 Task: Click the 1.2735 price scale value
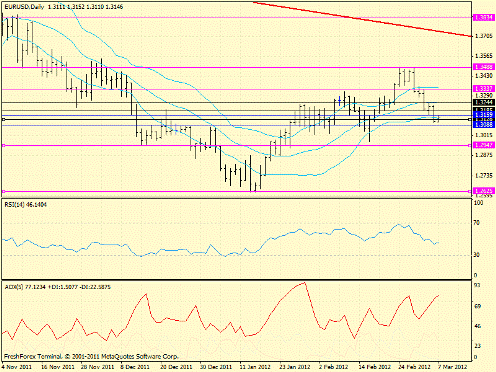click(483, 175)
